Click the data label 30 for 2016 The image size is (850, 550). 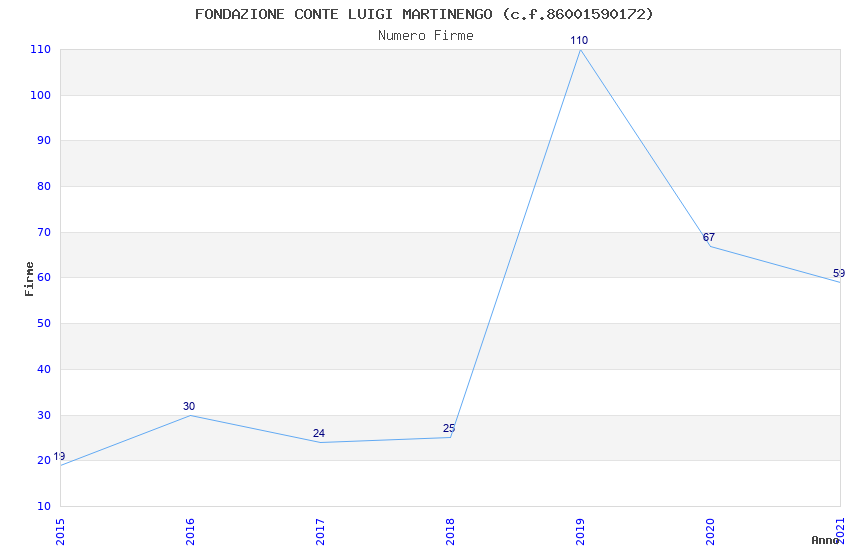[x=189, y=406]
